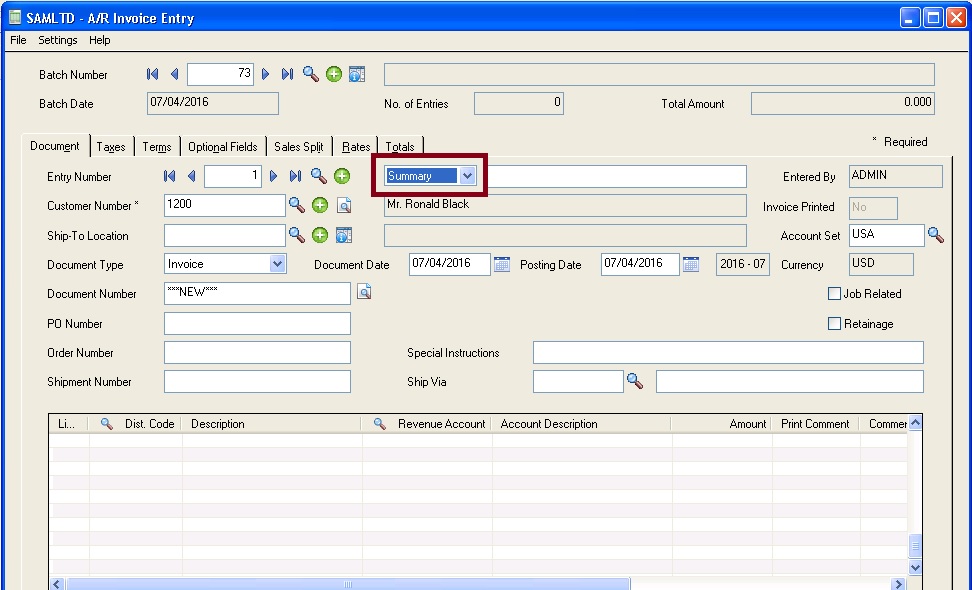The height and width of the screenshot is (590, 972).
Task: Open ship-to location details icon
Action: point(344,235)
